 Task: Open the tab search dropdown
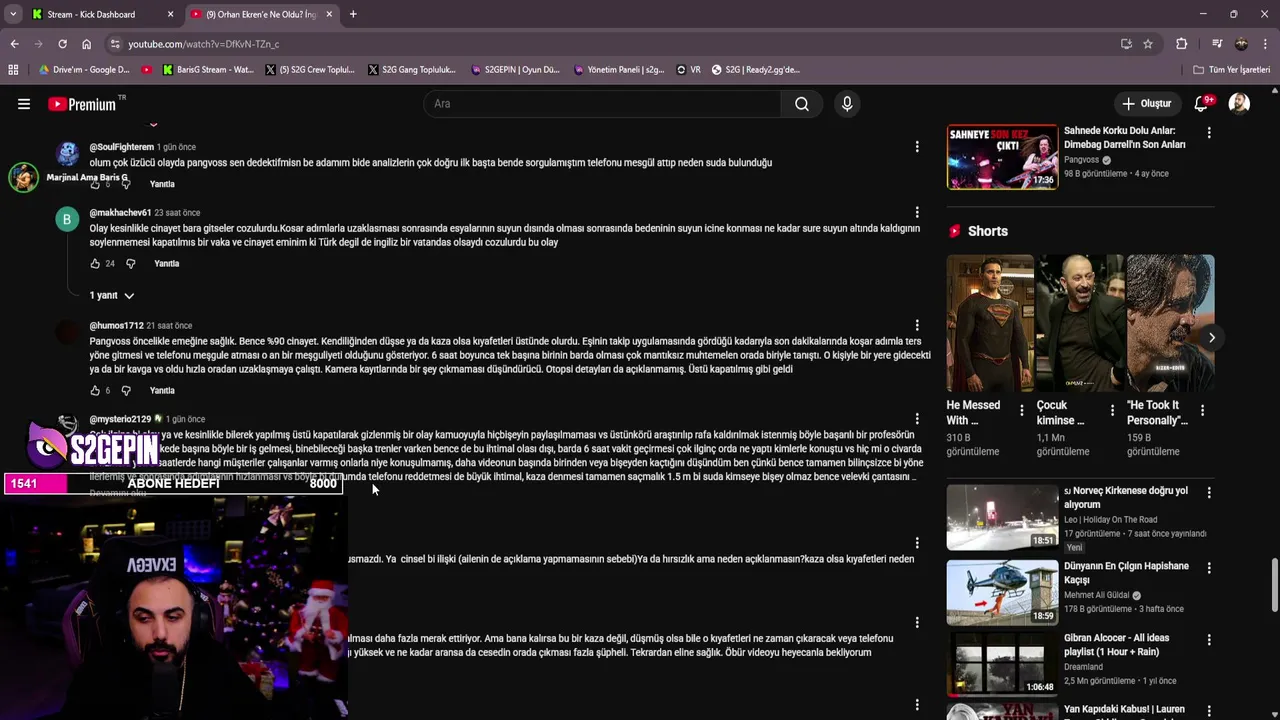coord(12,14)
